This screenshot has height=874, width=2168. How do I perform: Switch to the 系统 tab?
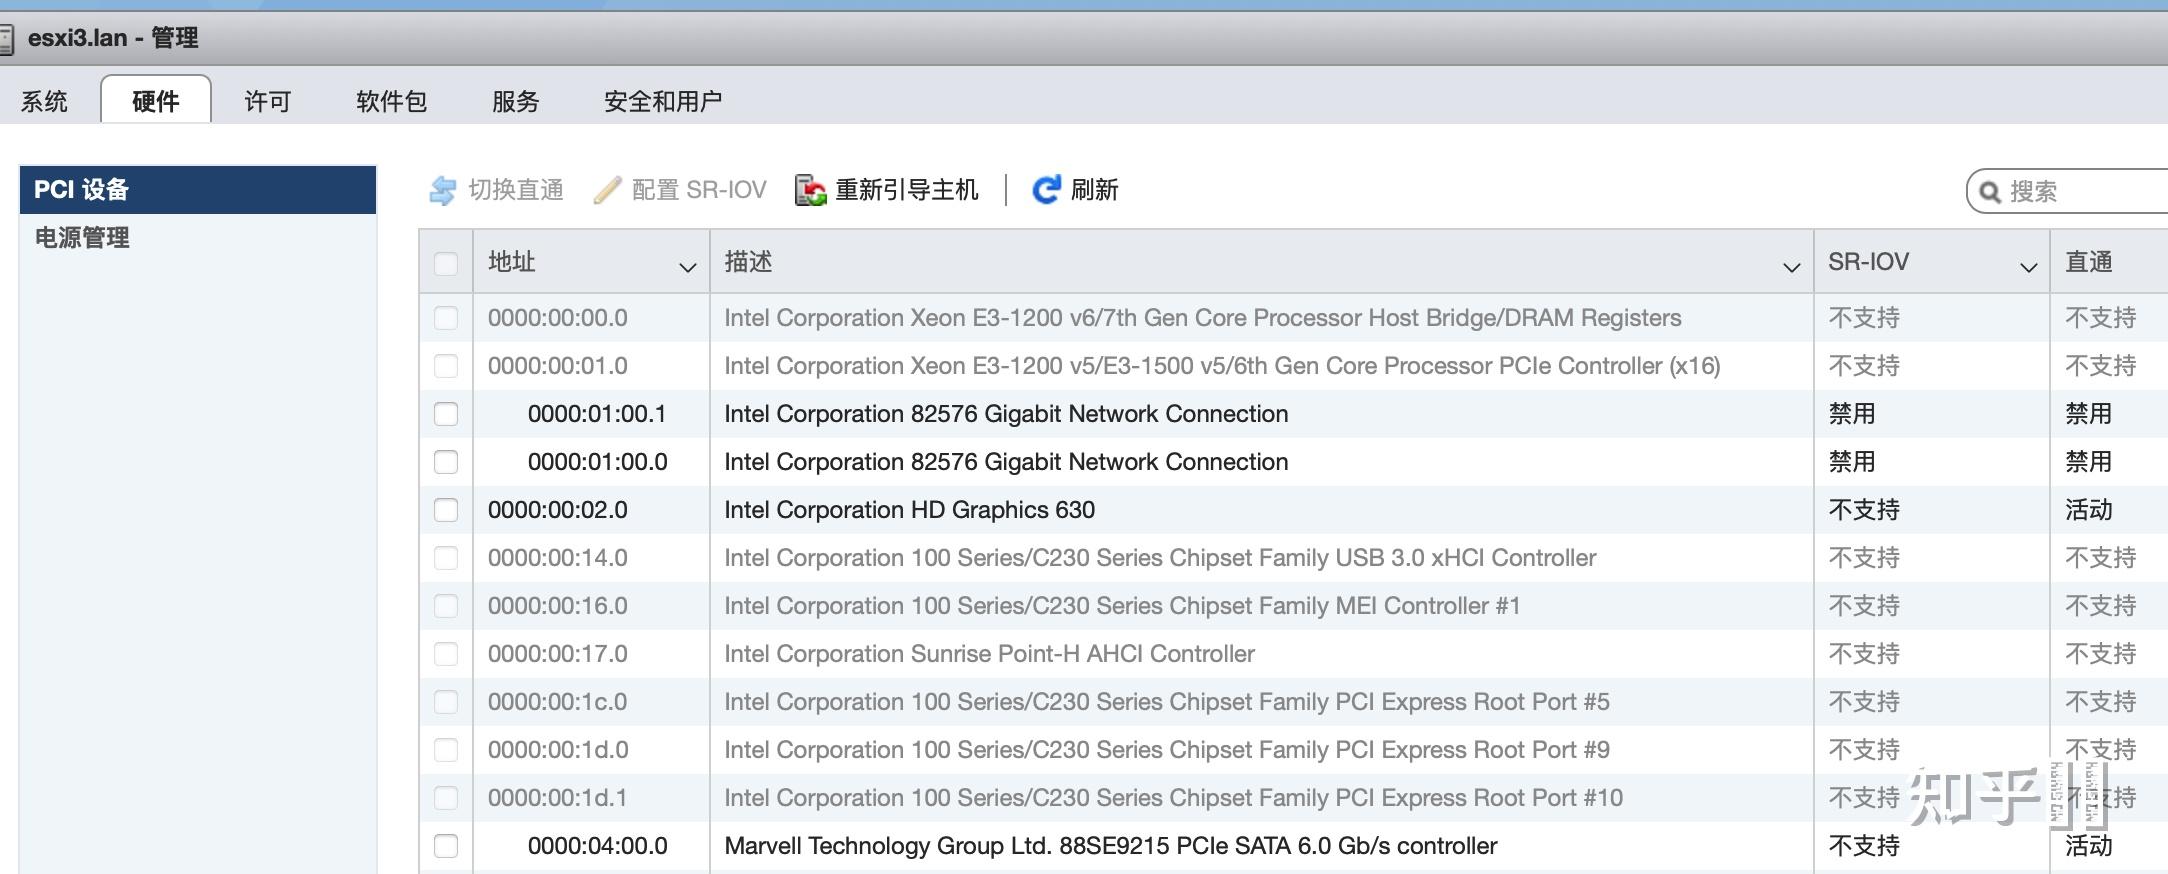coord(45,101)
